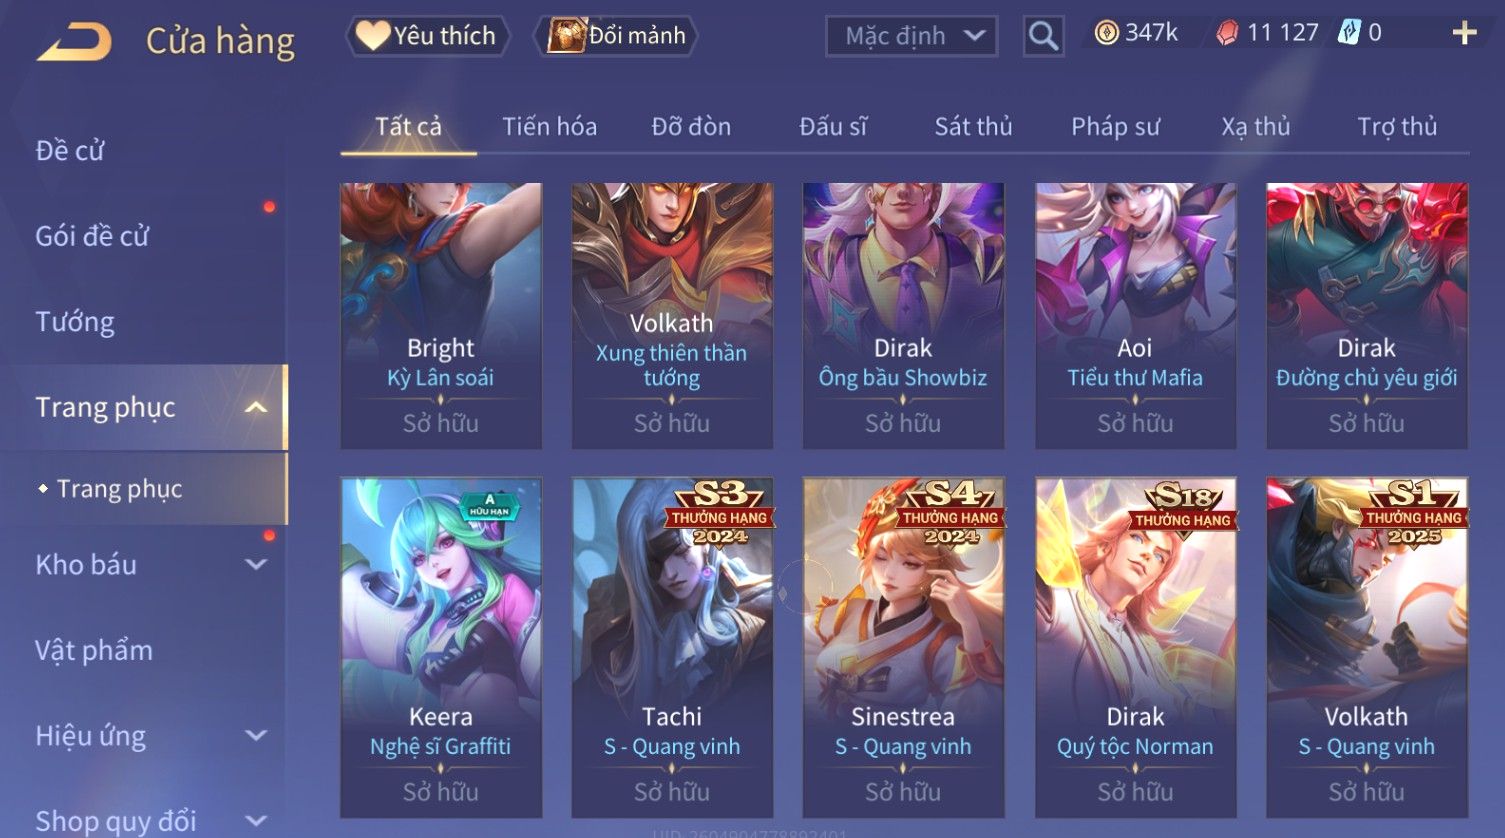Image resolution: width=1505 pixels, height=838 pixels.
Task: Open the Mặc định sort dropdown
Action: click(911, 36)
